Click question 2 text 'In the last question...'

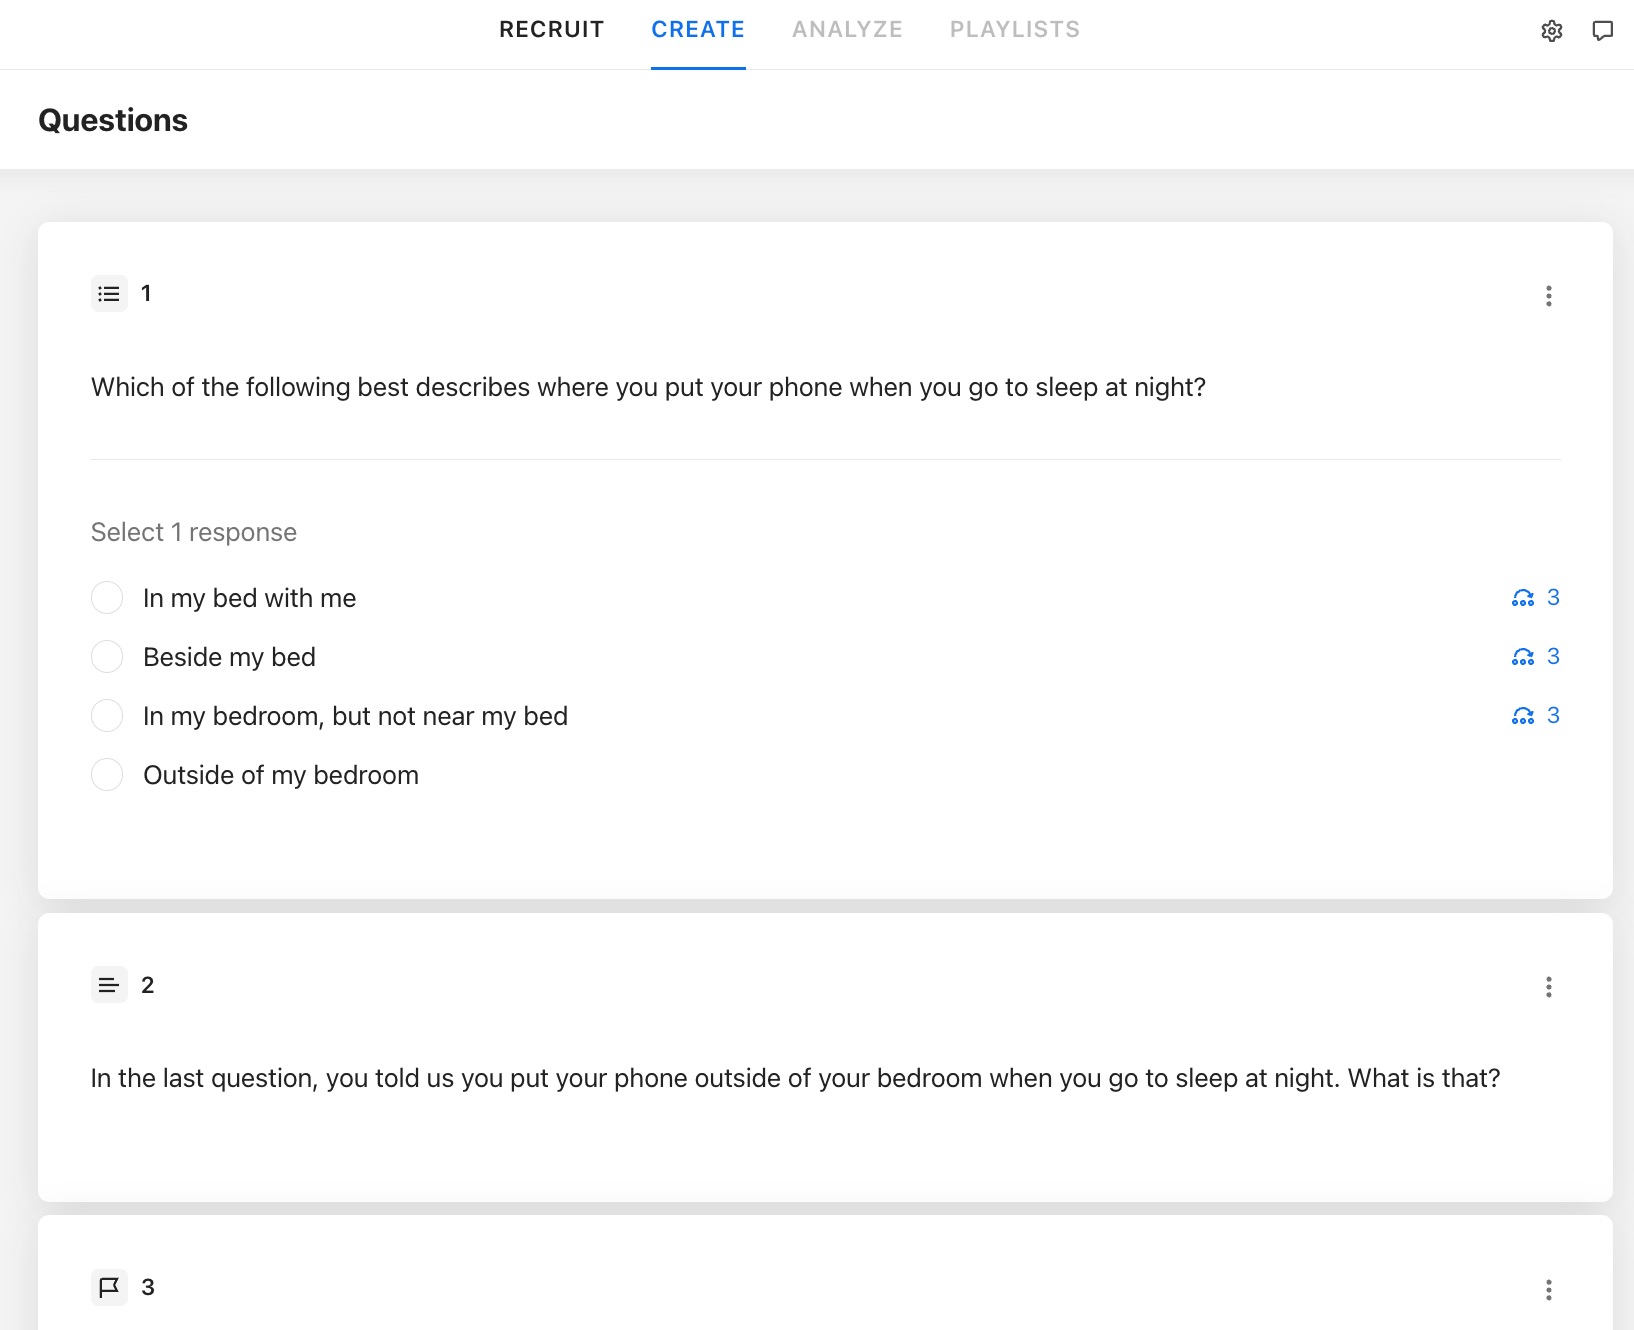(795, 1078)
